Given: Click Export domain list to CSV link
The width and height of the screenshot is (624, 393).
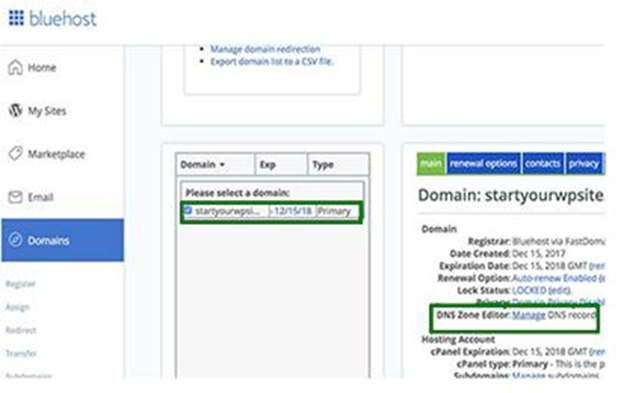Looking at the screenshot, I should 272,62.
